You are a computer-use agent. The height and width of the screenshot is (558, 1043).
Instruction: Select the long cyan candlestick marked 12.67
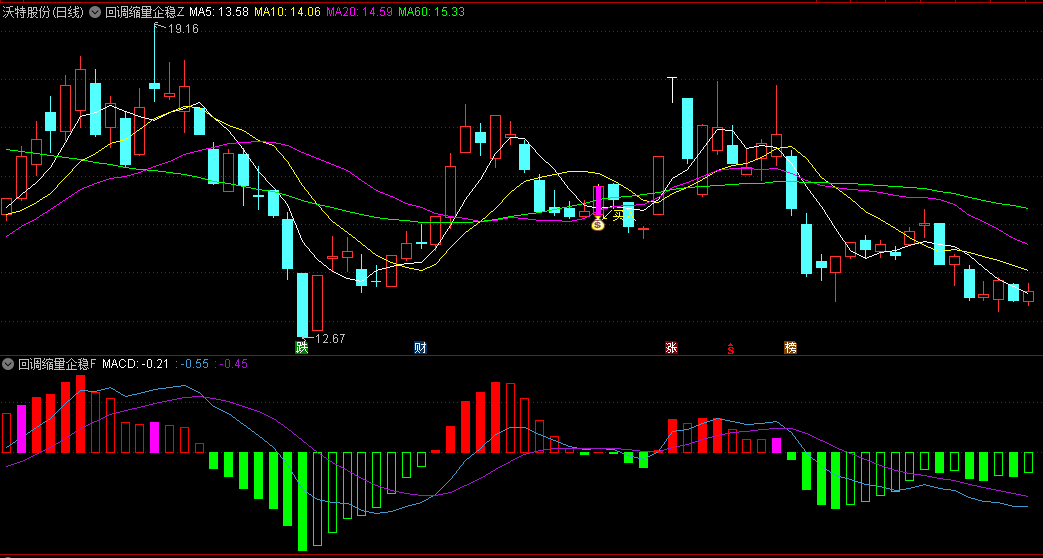(x=302, y=305)
